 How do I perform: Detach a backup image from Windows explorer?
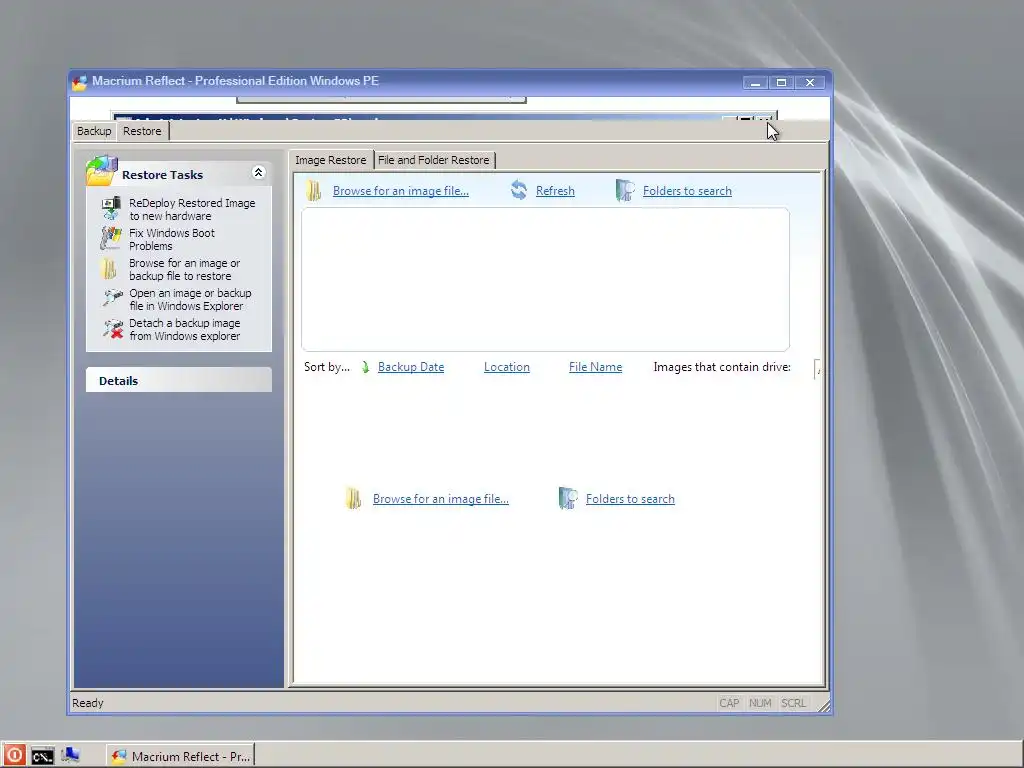(x=185, y=330)
